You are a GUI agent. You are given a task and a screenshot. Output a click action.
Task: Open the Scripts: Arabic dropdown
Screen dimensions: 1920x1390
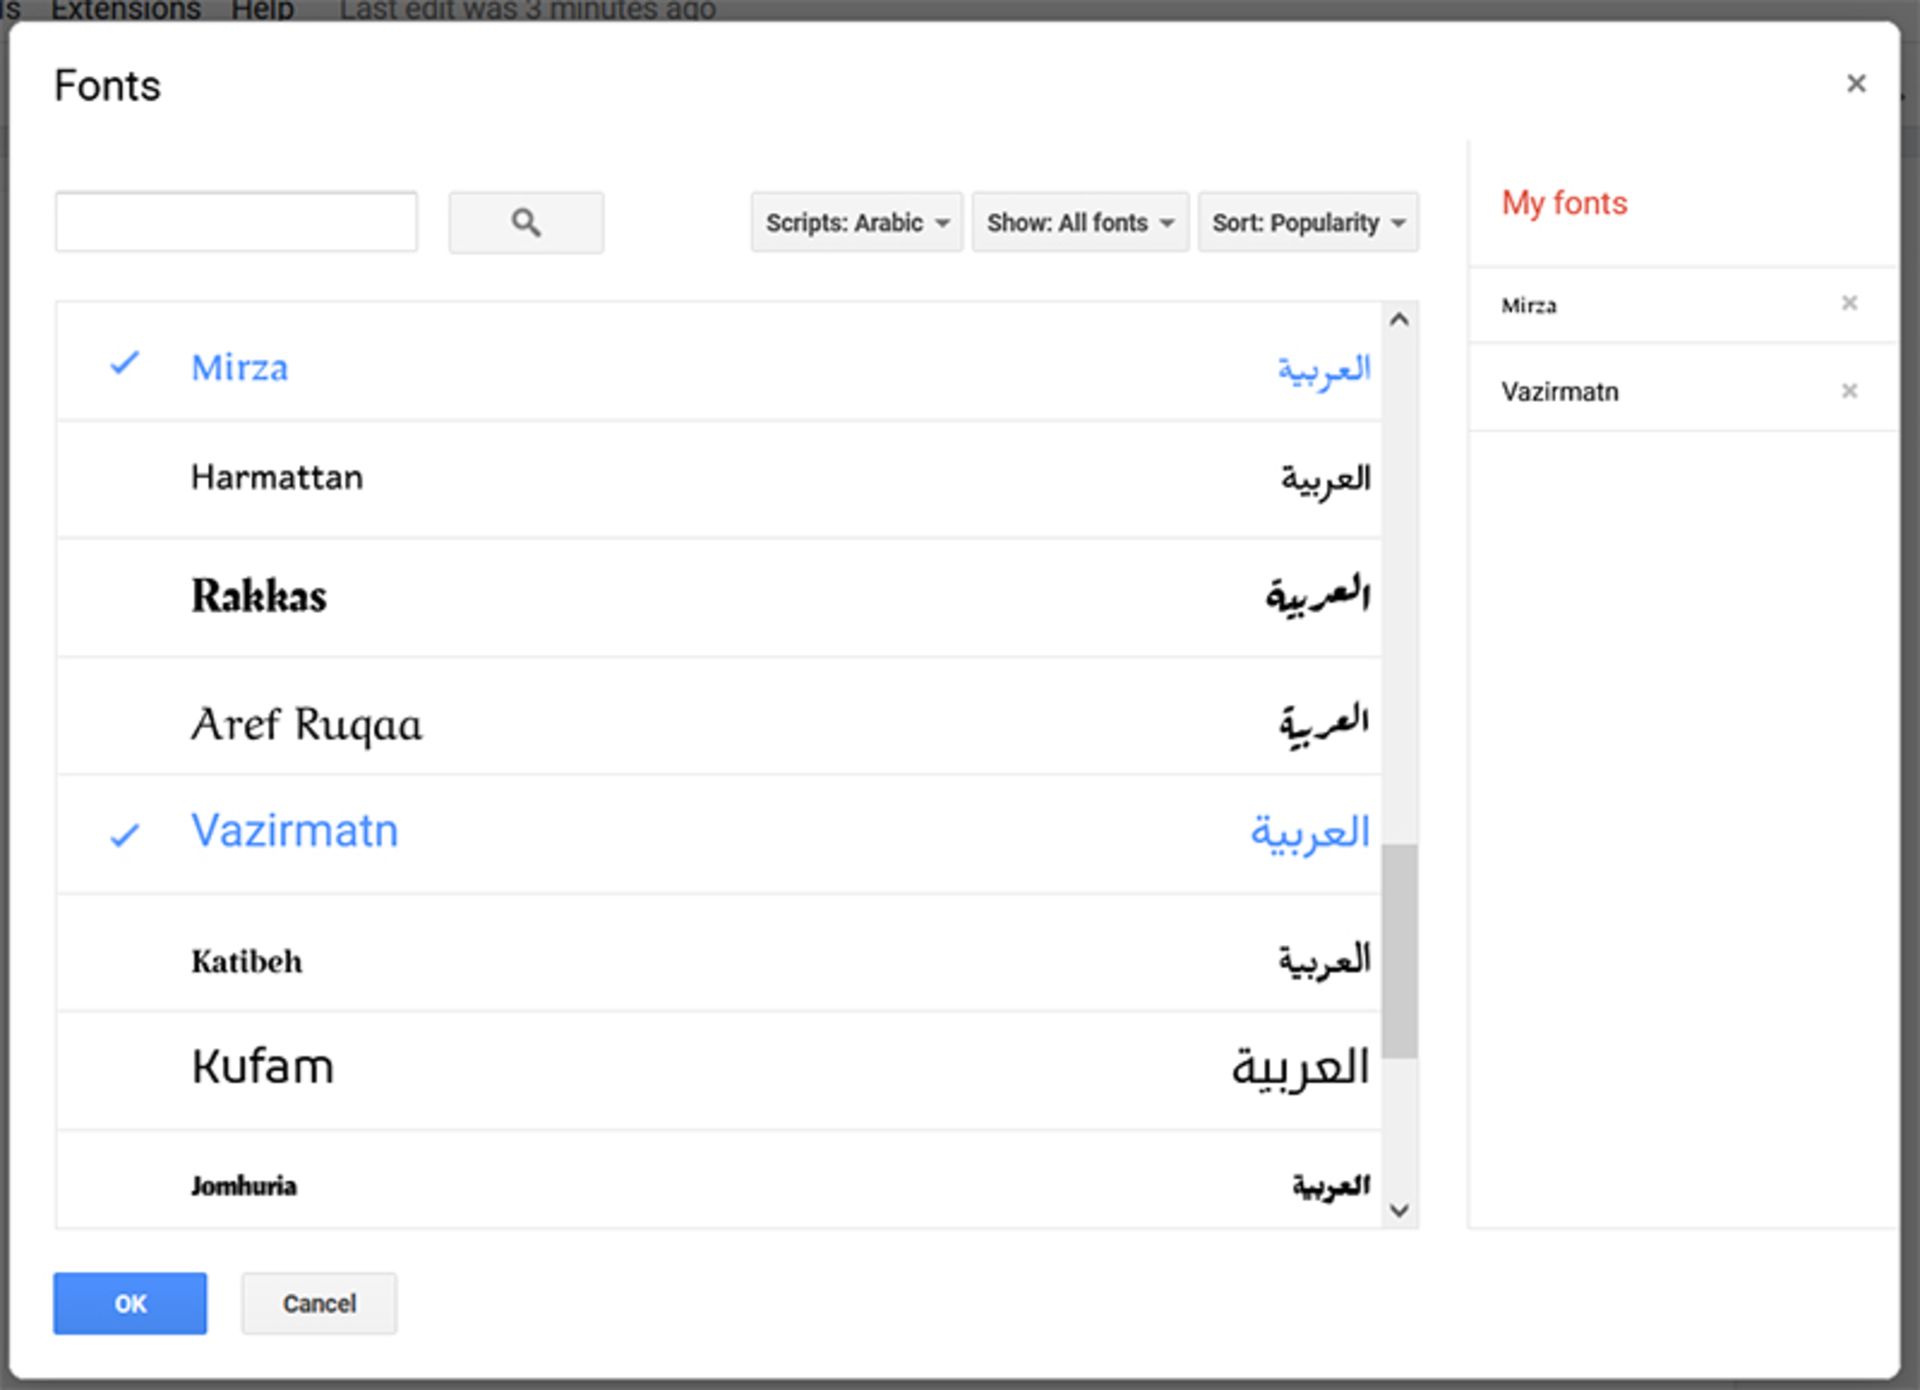(856, 222)
